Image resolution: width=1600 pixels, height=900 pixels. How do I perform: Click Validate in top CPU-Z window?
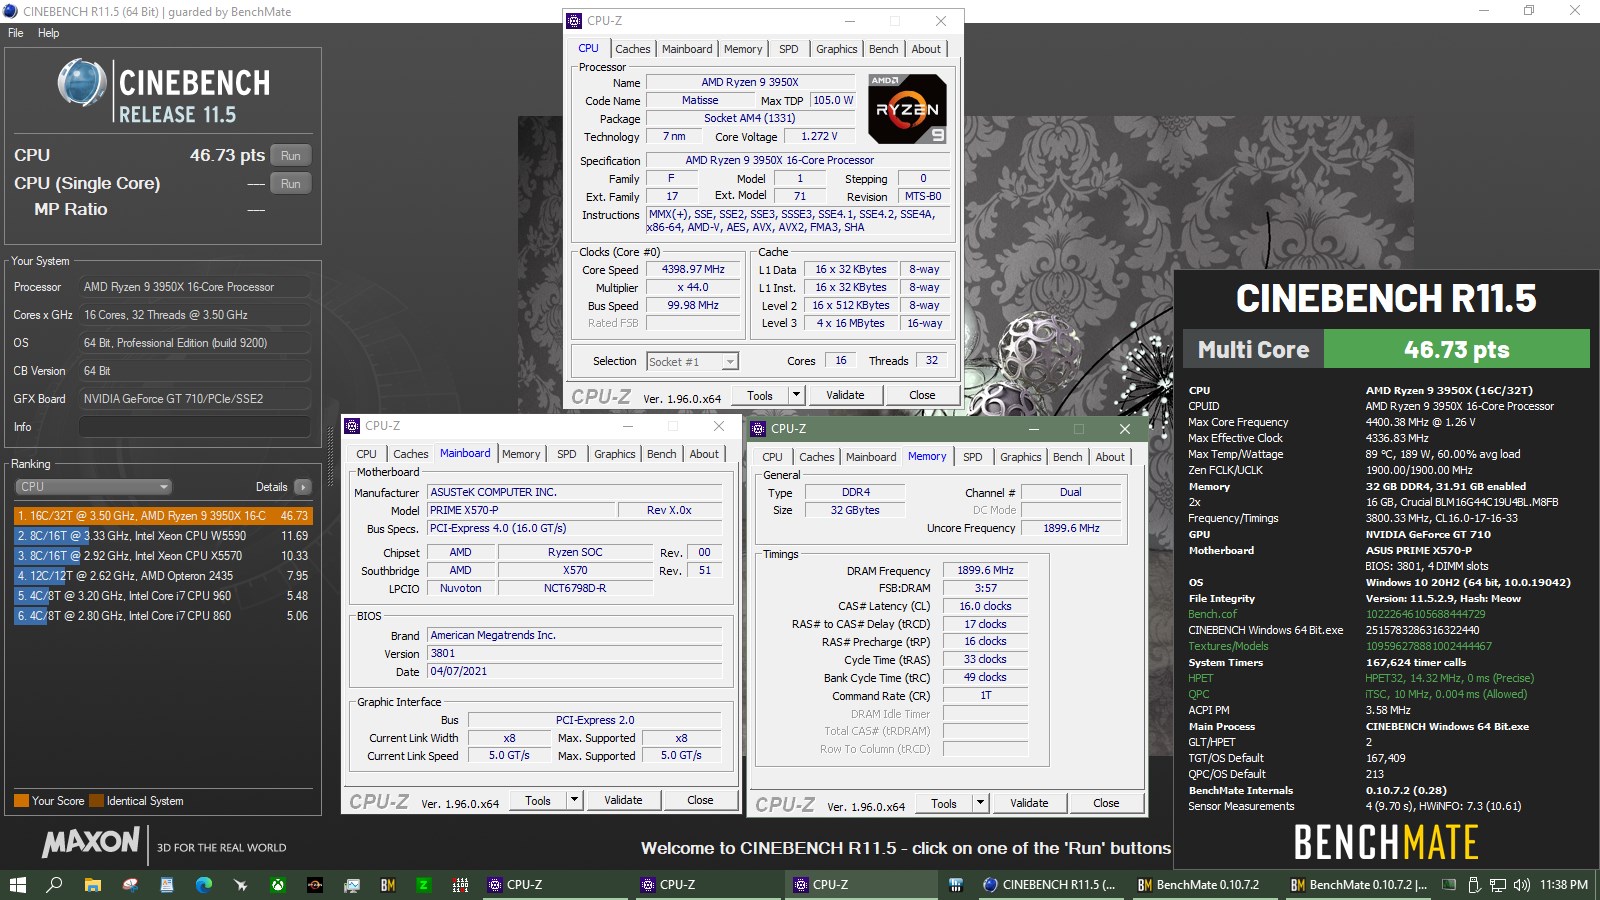845,395
